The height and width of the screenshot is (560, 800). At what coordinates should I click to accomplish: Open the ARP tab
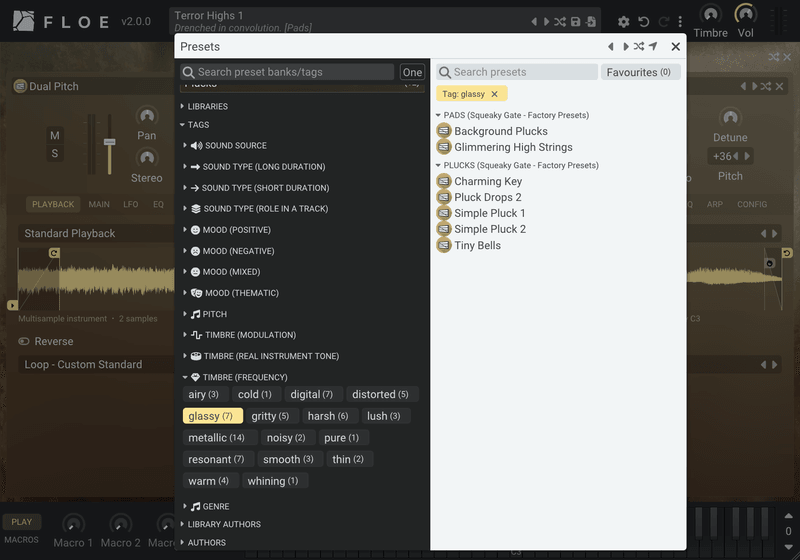pyautogui.click(x=715, y=204)
